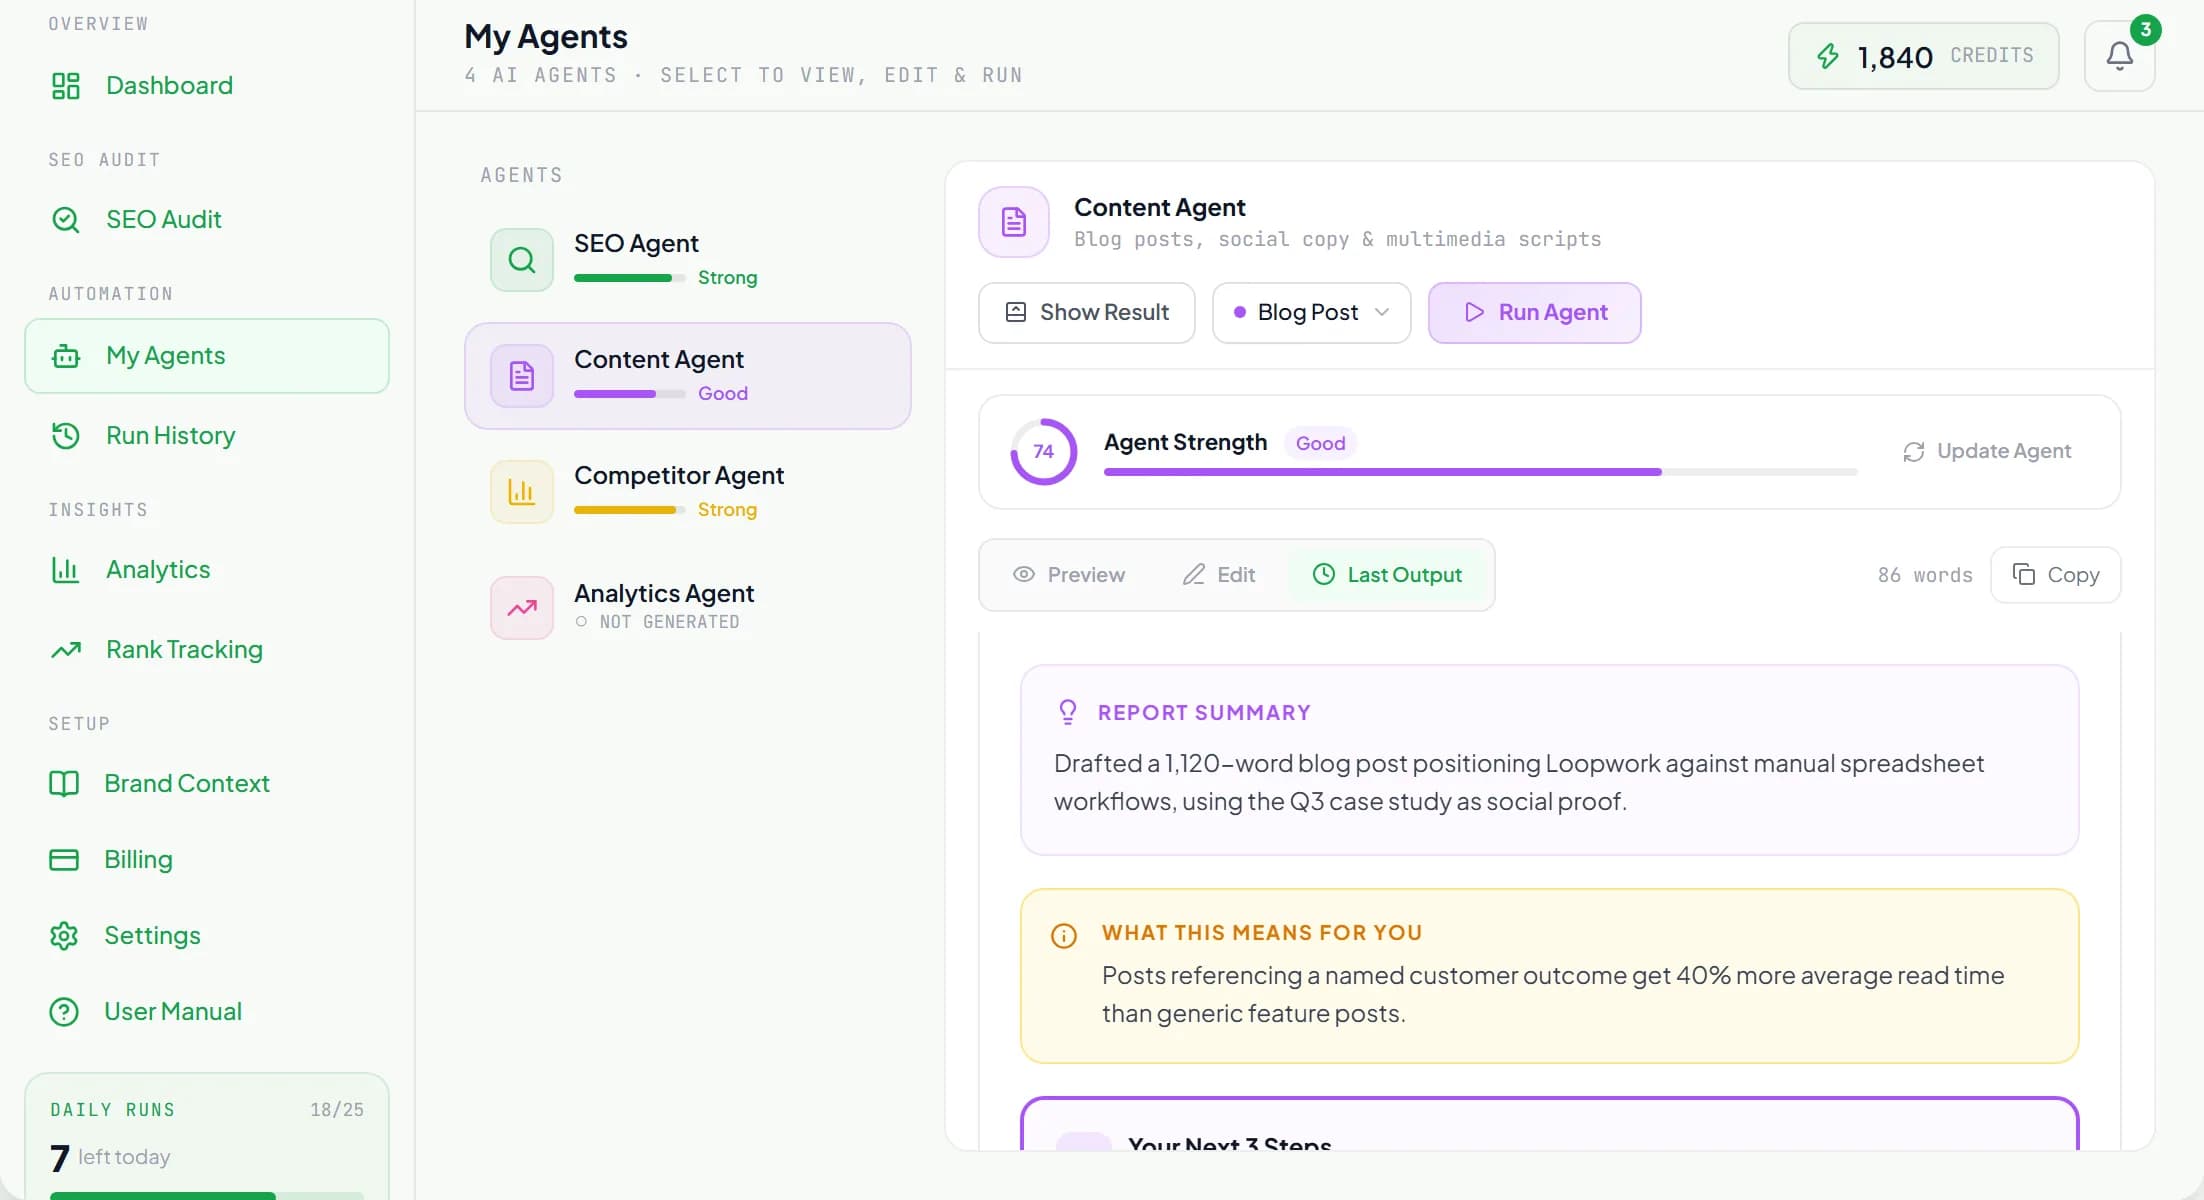Click the 'Good' strength badge
Viewport: 2204px width, 1200px height.
(1320, 443)
